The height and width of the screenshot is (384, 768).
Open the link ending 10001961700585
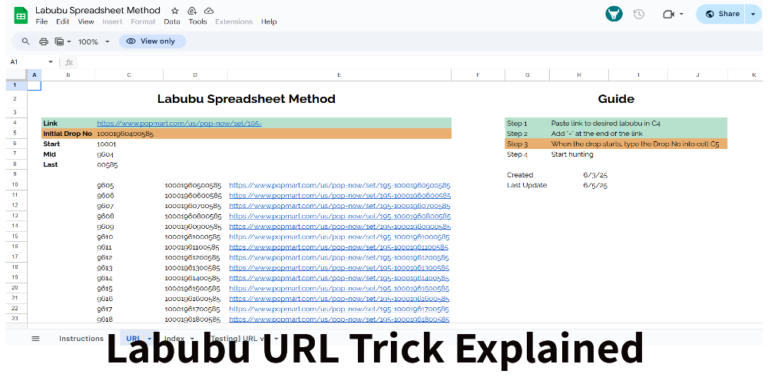coord(339,309)
